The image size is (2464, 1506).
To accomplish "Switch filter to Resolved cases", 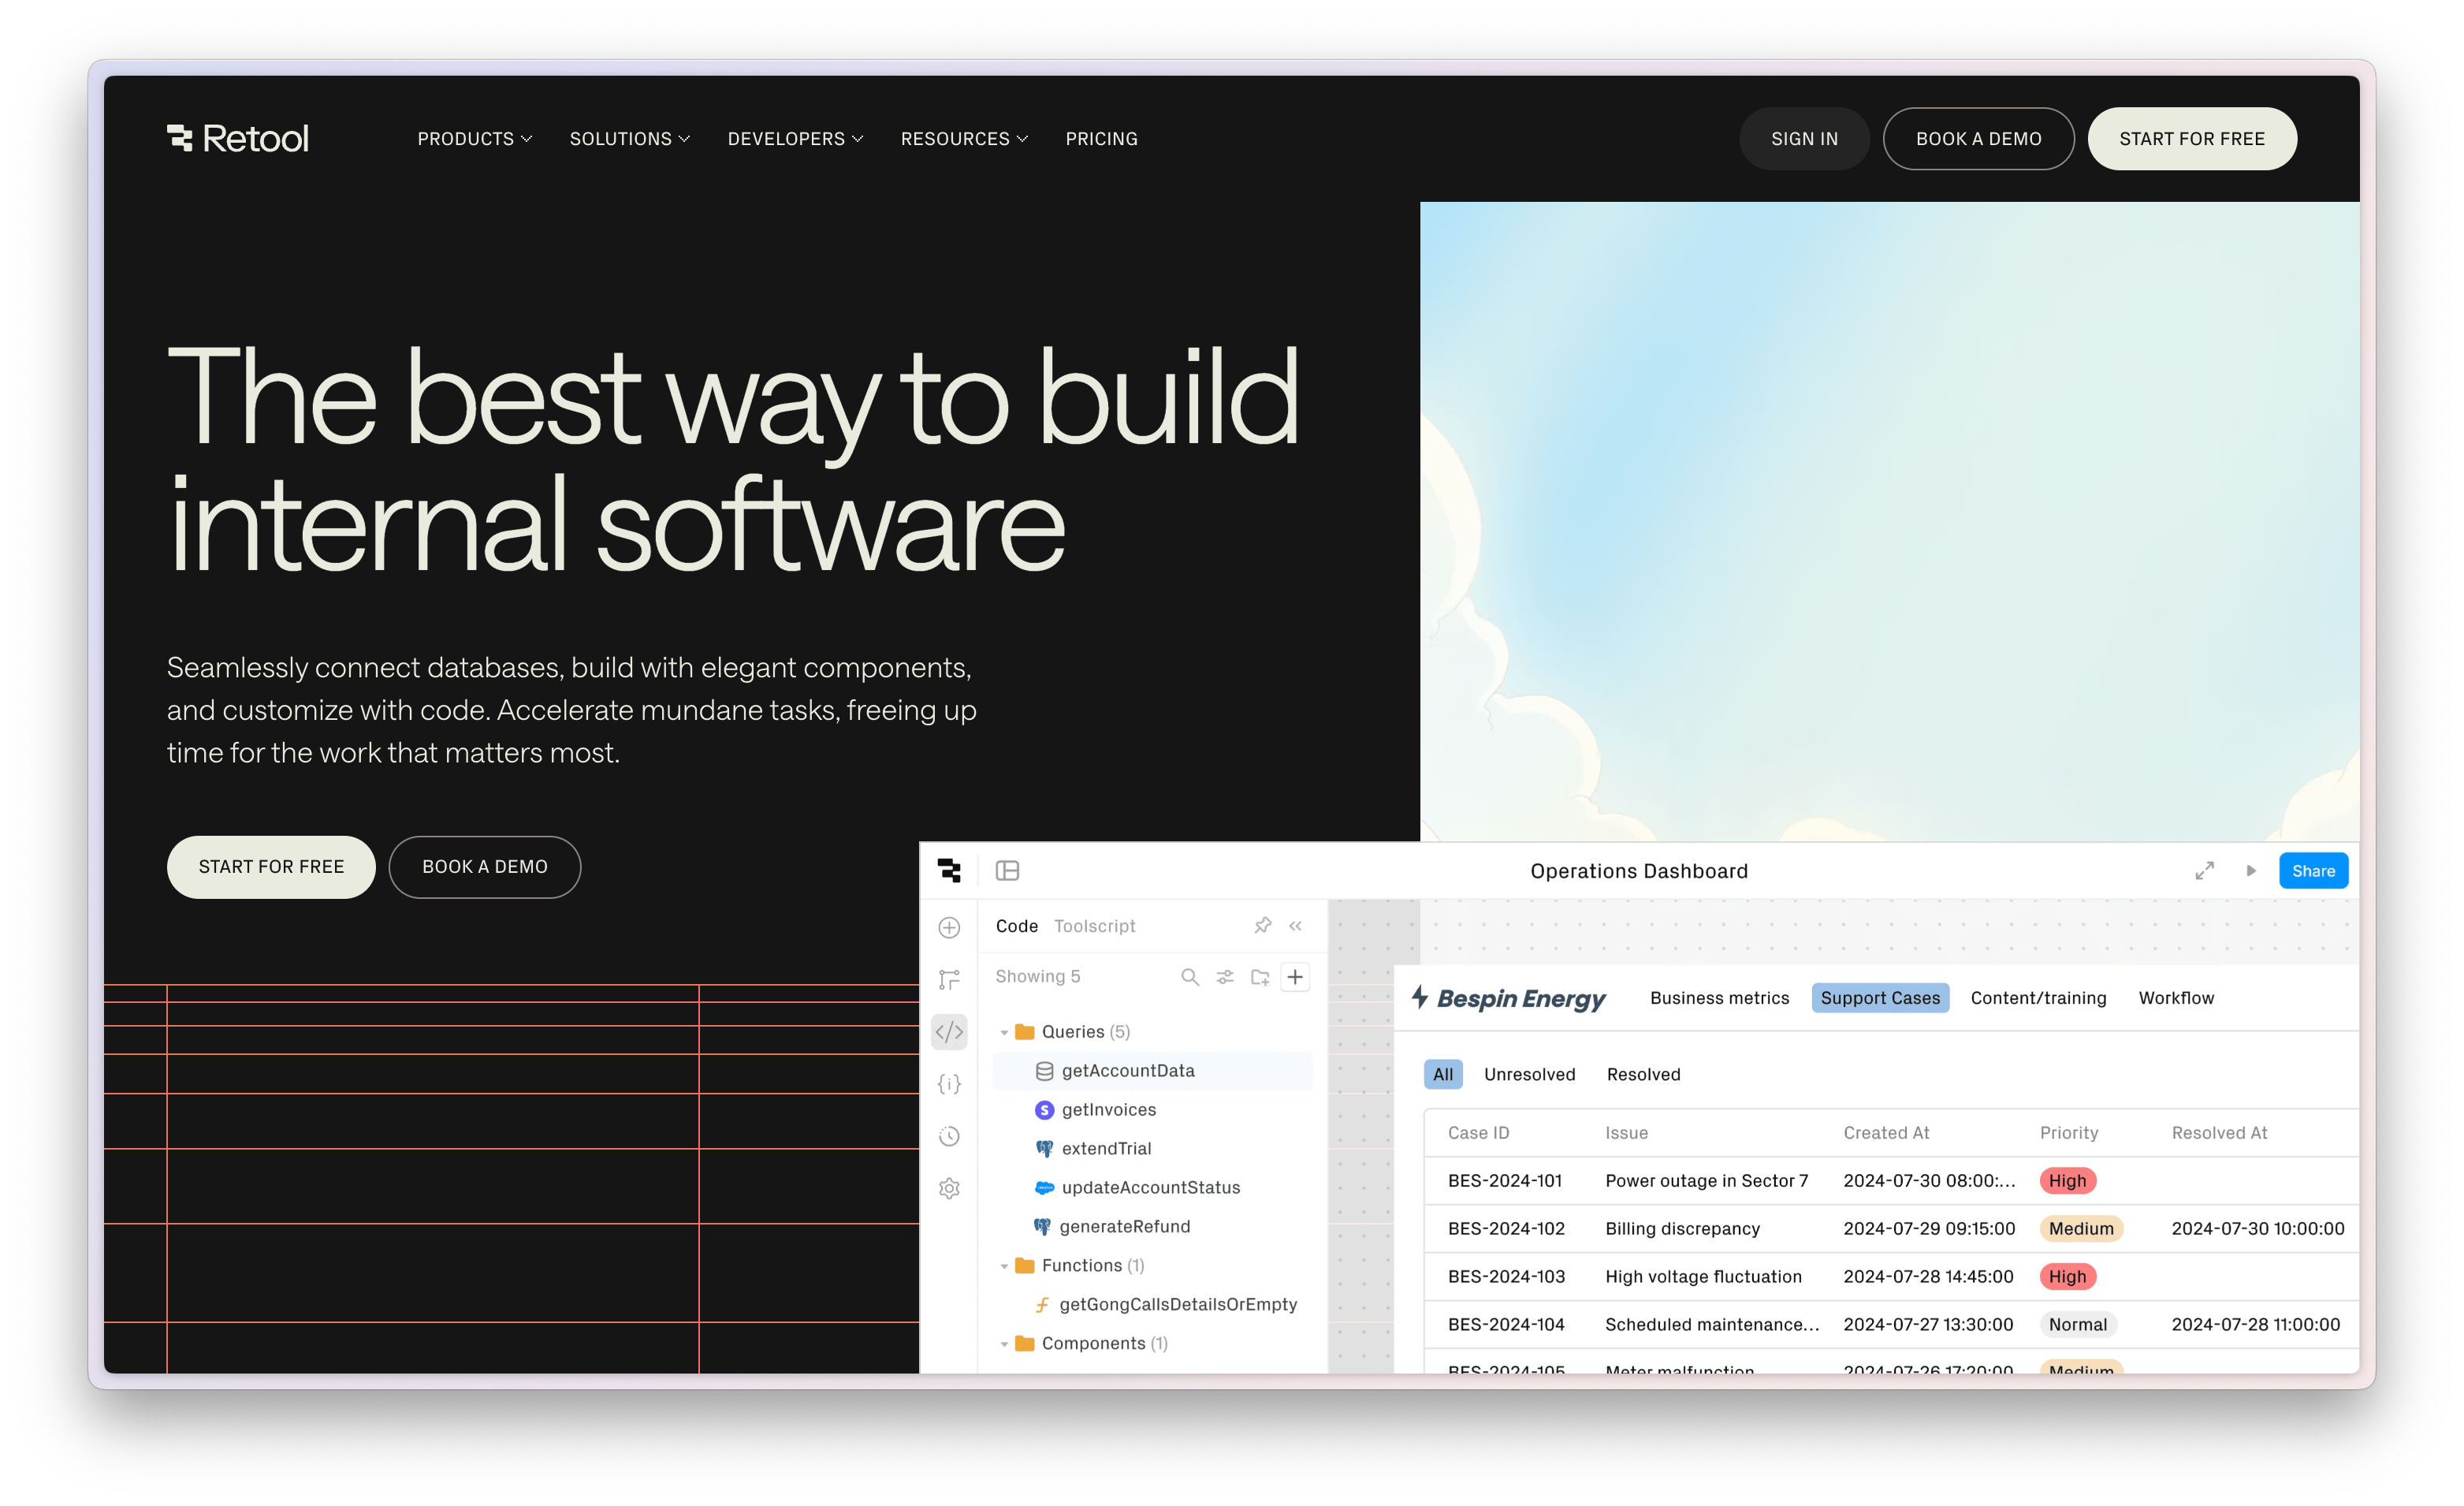I will pos(1643,1074).
